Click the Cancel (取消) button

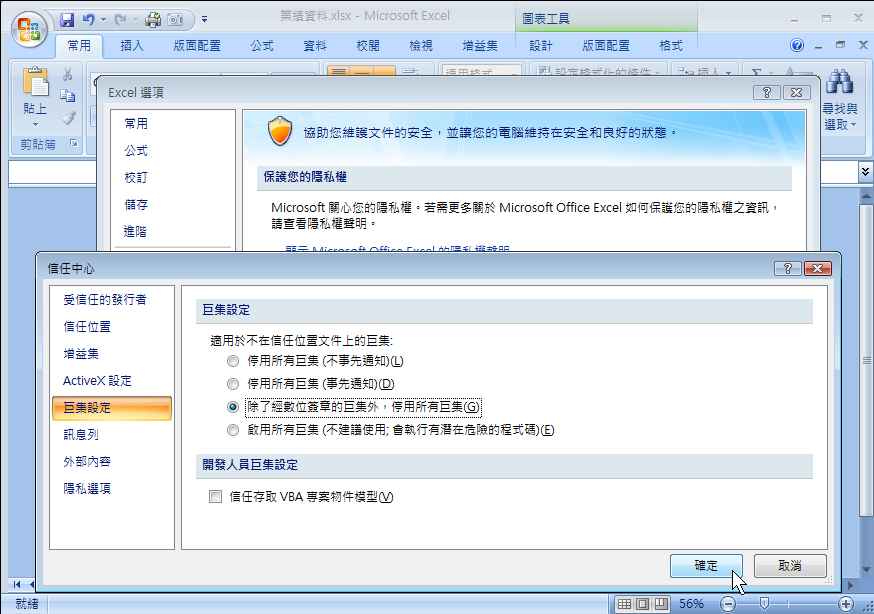point(790,566)
